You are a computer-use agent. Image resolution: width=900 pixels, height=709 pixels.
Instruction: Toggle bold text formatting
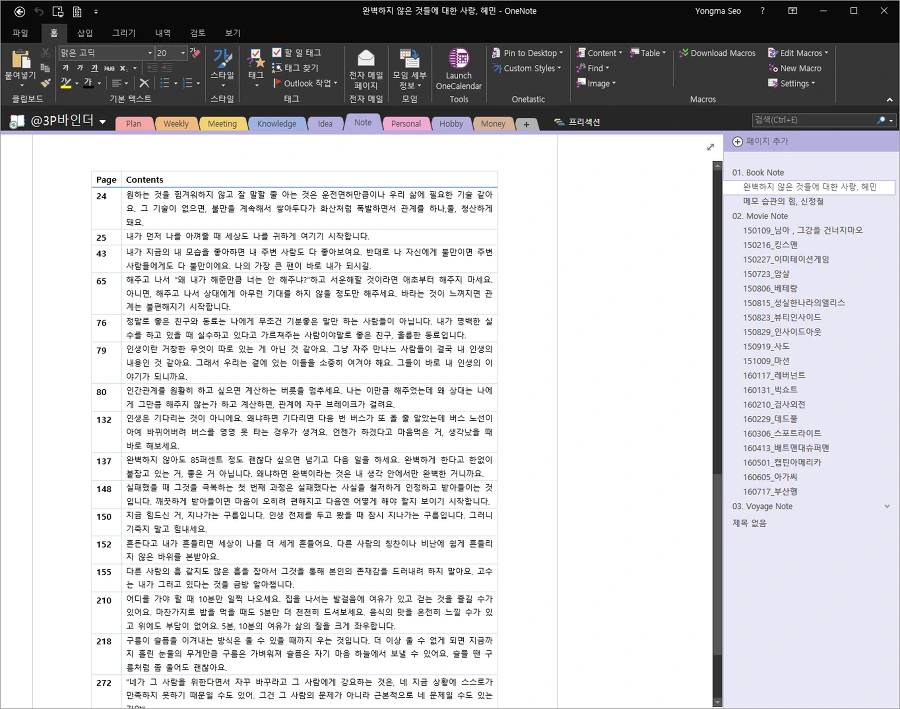point(65,68)
